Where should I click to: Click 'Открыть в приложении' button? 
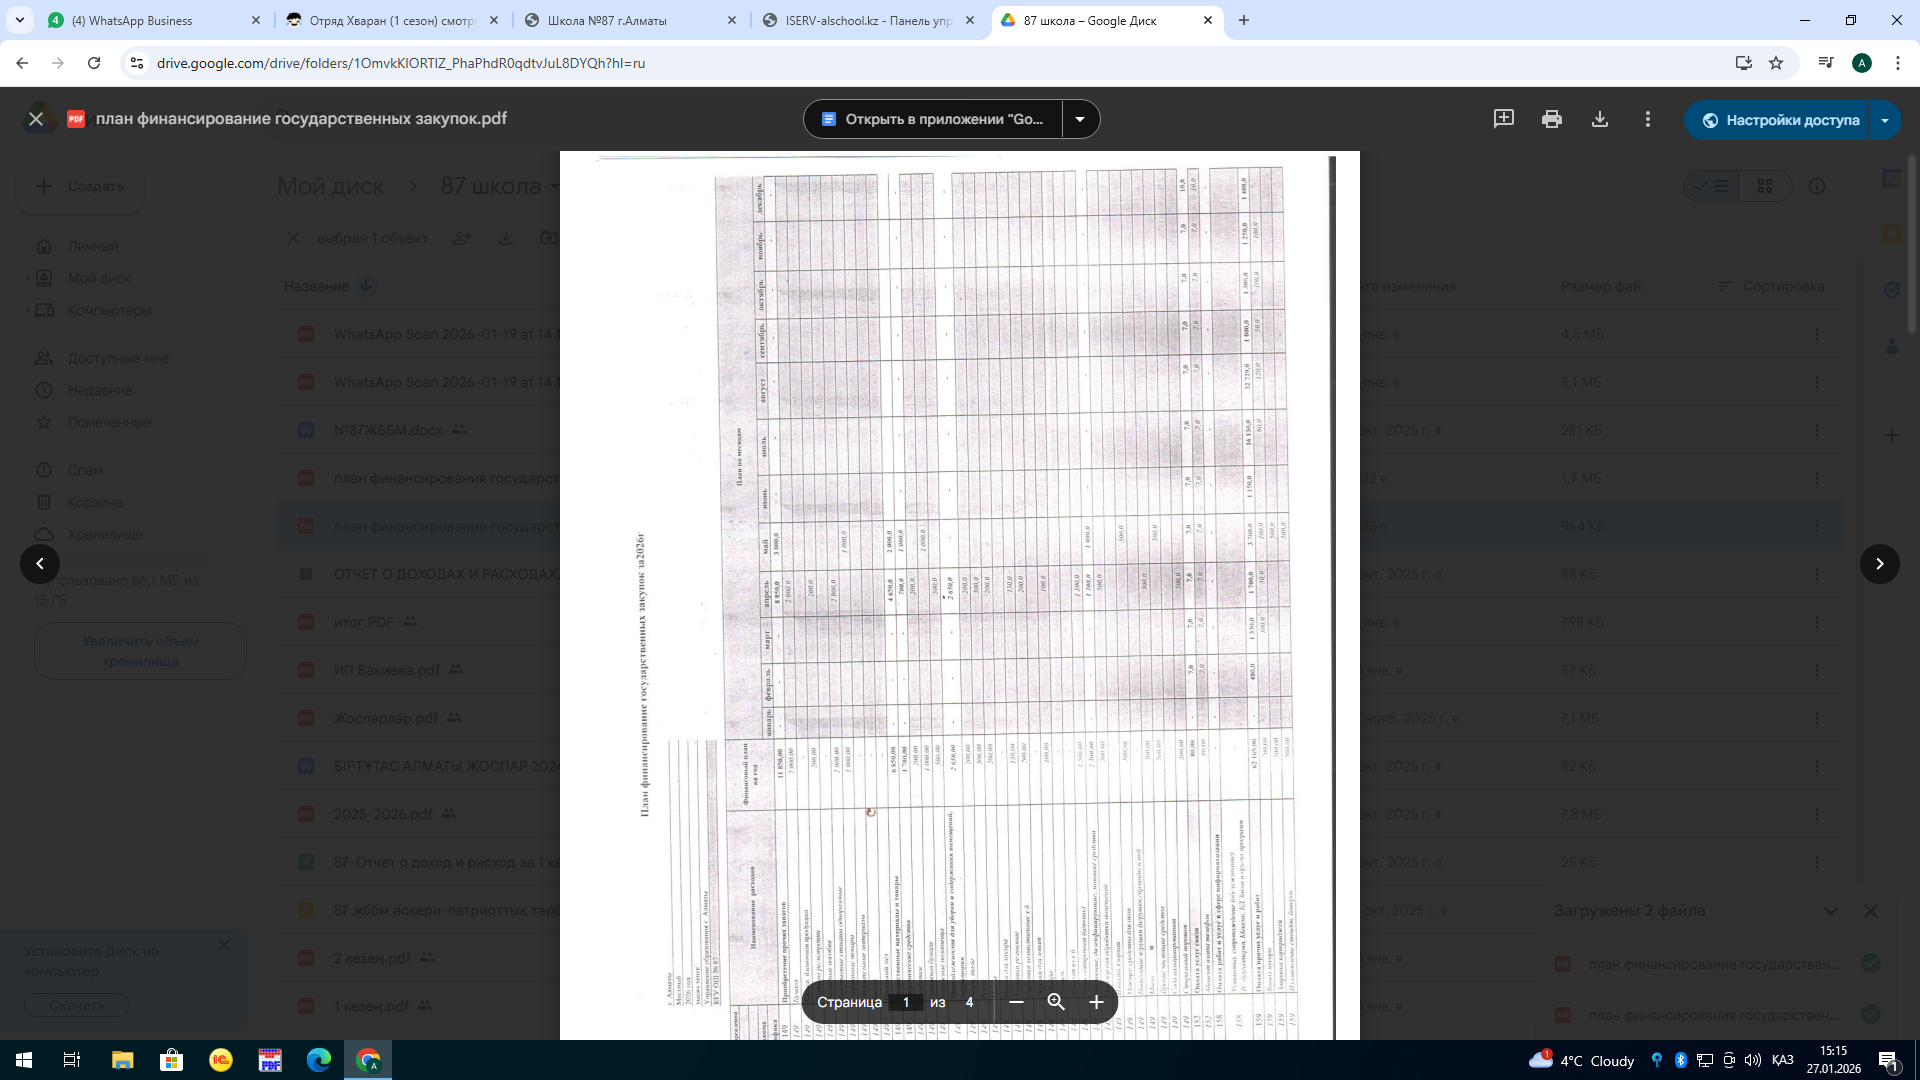click(932, 119)
